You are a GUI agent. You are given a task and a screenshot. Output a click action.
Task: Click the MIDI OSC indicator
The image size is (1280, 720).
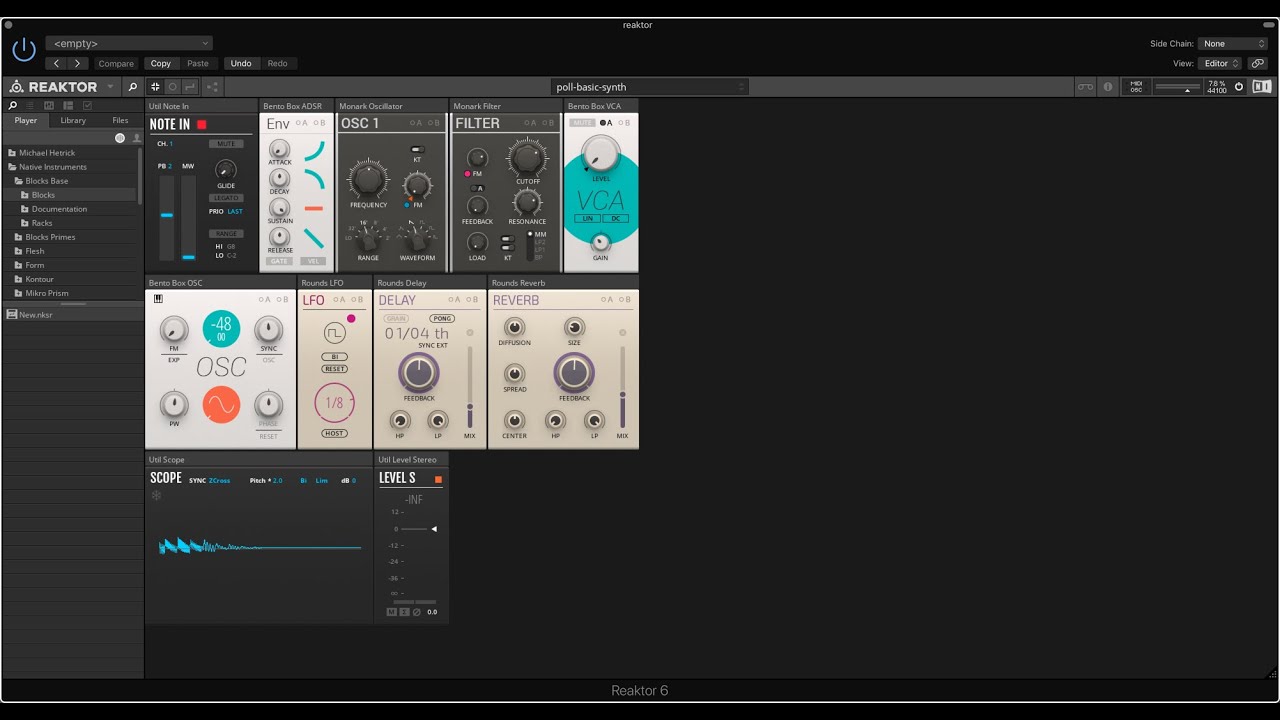tap(1136, 87)
